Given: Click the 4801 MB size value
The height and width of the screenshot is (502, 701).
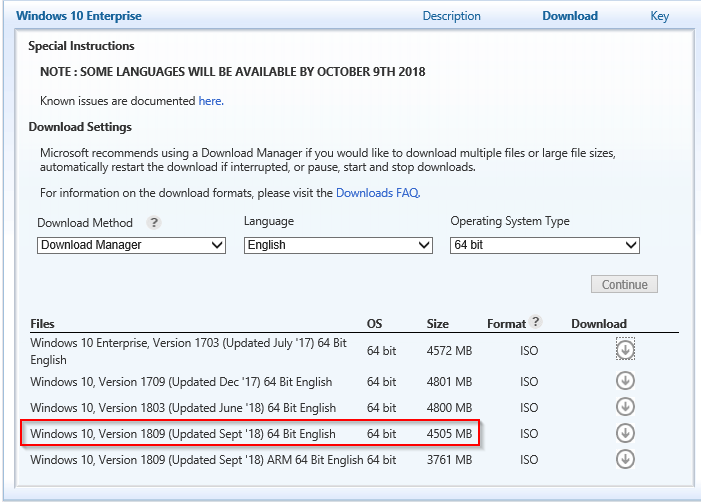Looking at the screenshot, I should coord(449,382).
